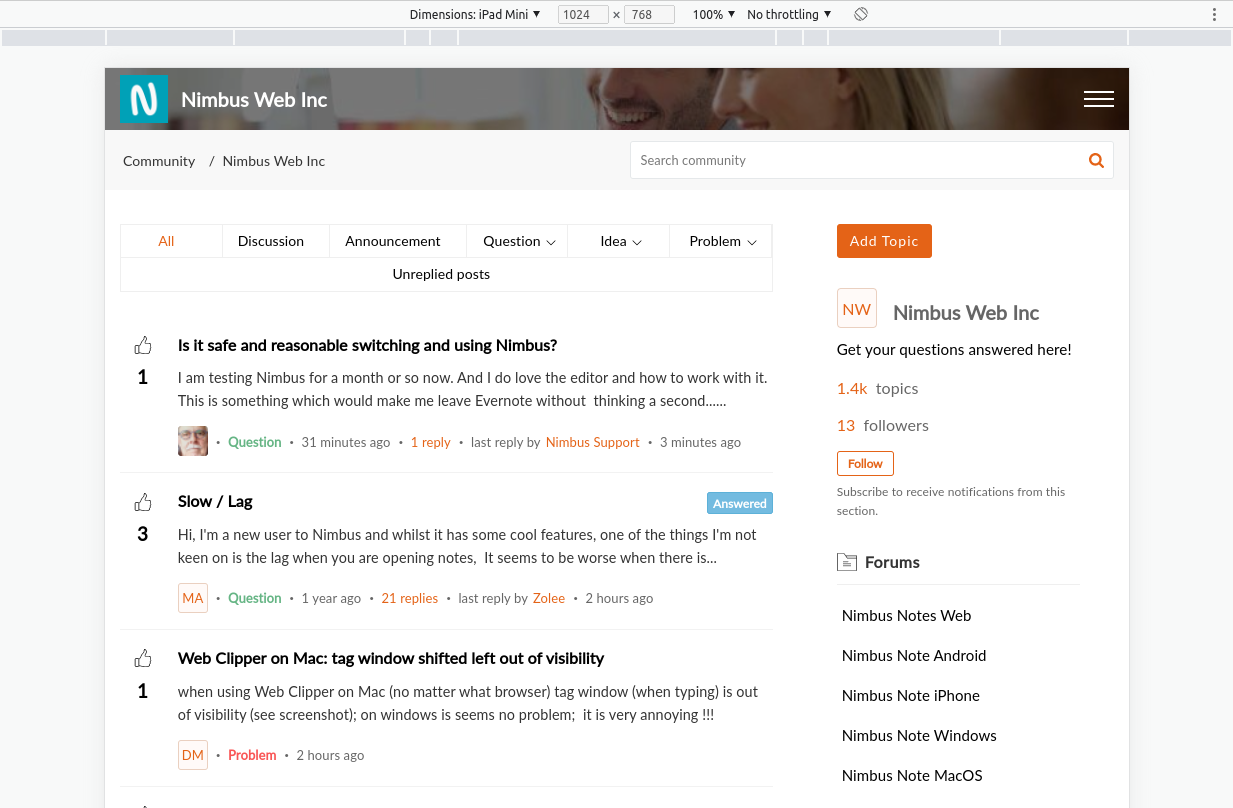Click the vote count 3 on Slow / Lag
Viewport: 1233px width, 808px height.
tap(143, 534)
